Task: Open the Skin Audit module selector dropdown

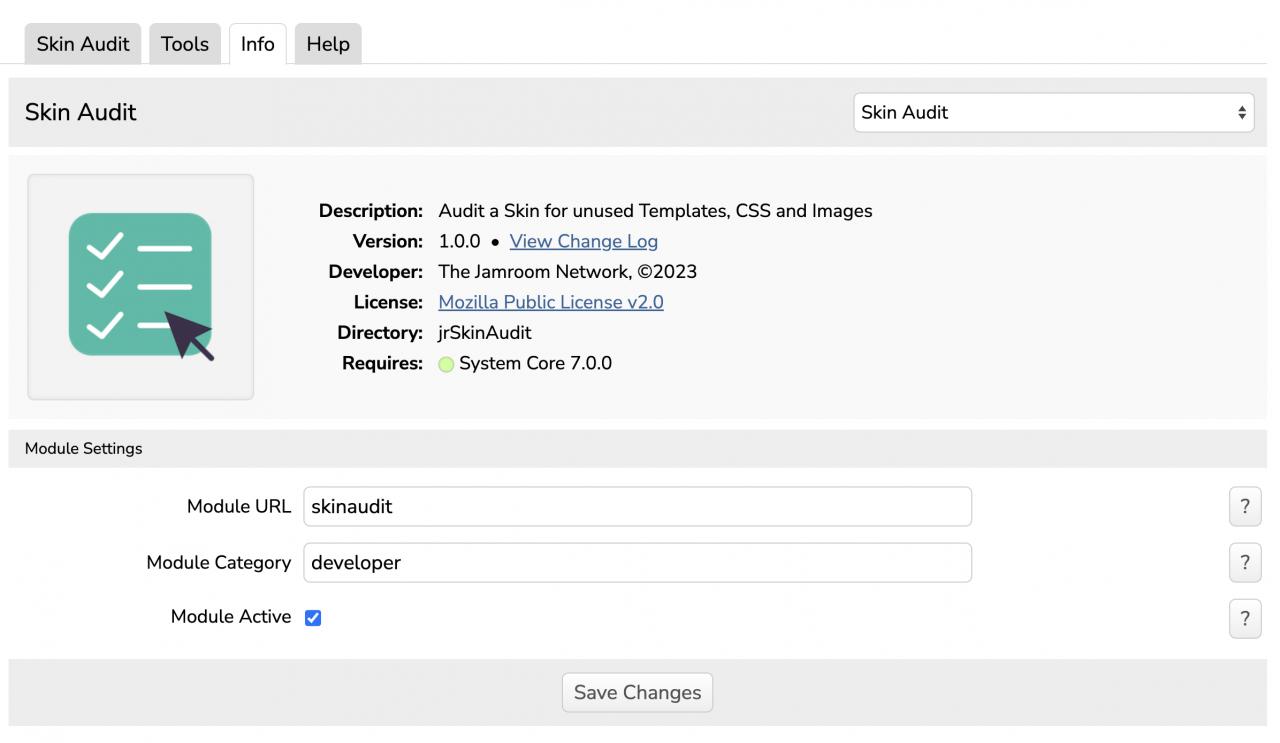Action: pyautogui.click(x=1053, y=112)
